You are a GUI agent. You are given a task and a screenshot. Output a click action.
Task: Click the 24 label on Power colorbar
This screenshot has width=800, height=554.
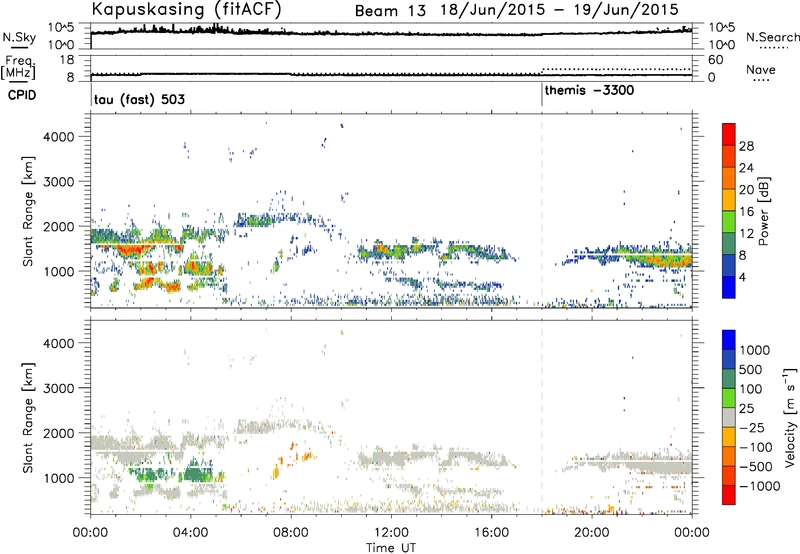coord(746,168)
